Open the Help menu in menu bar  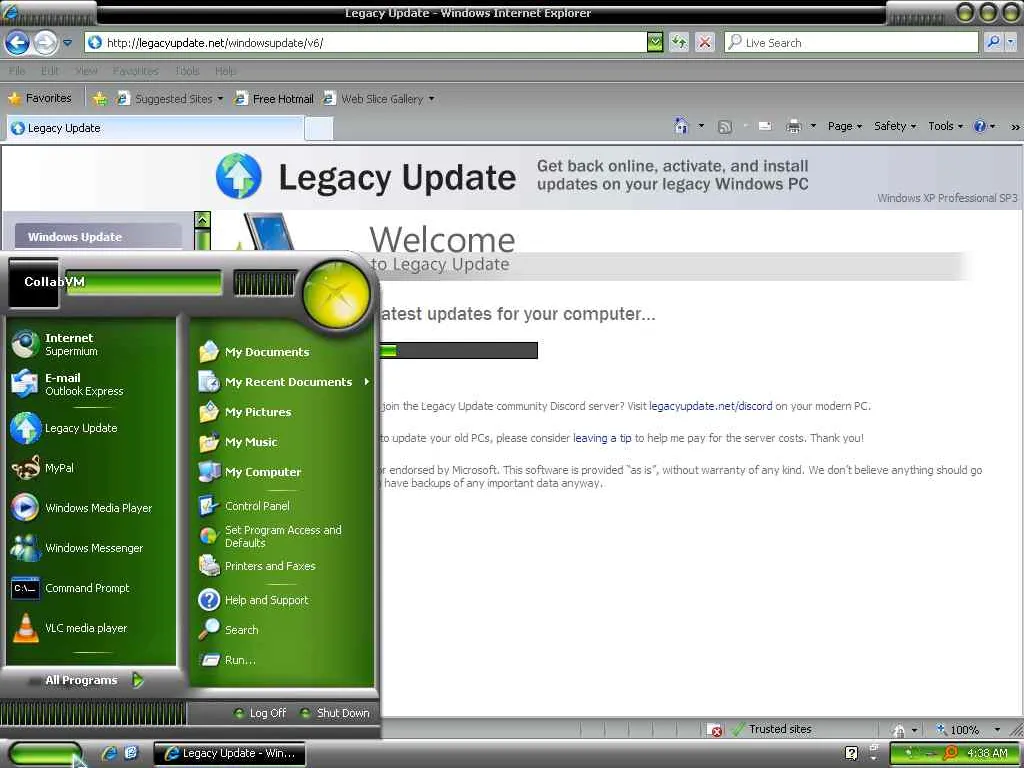225,71
